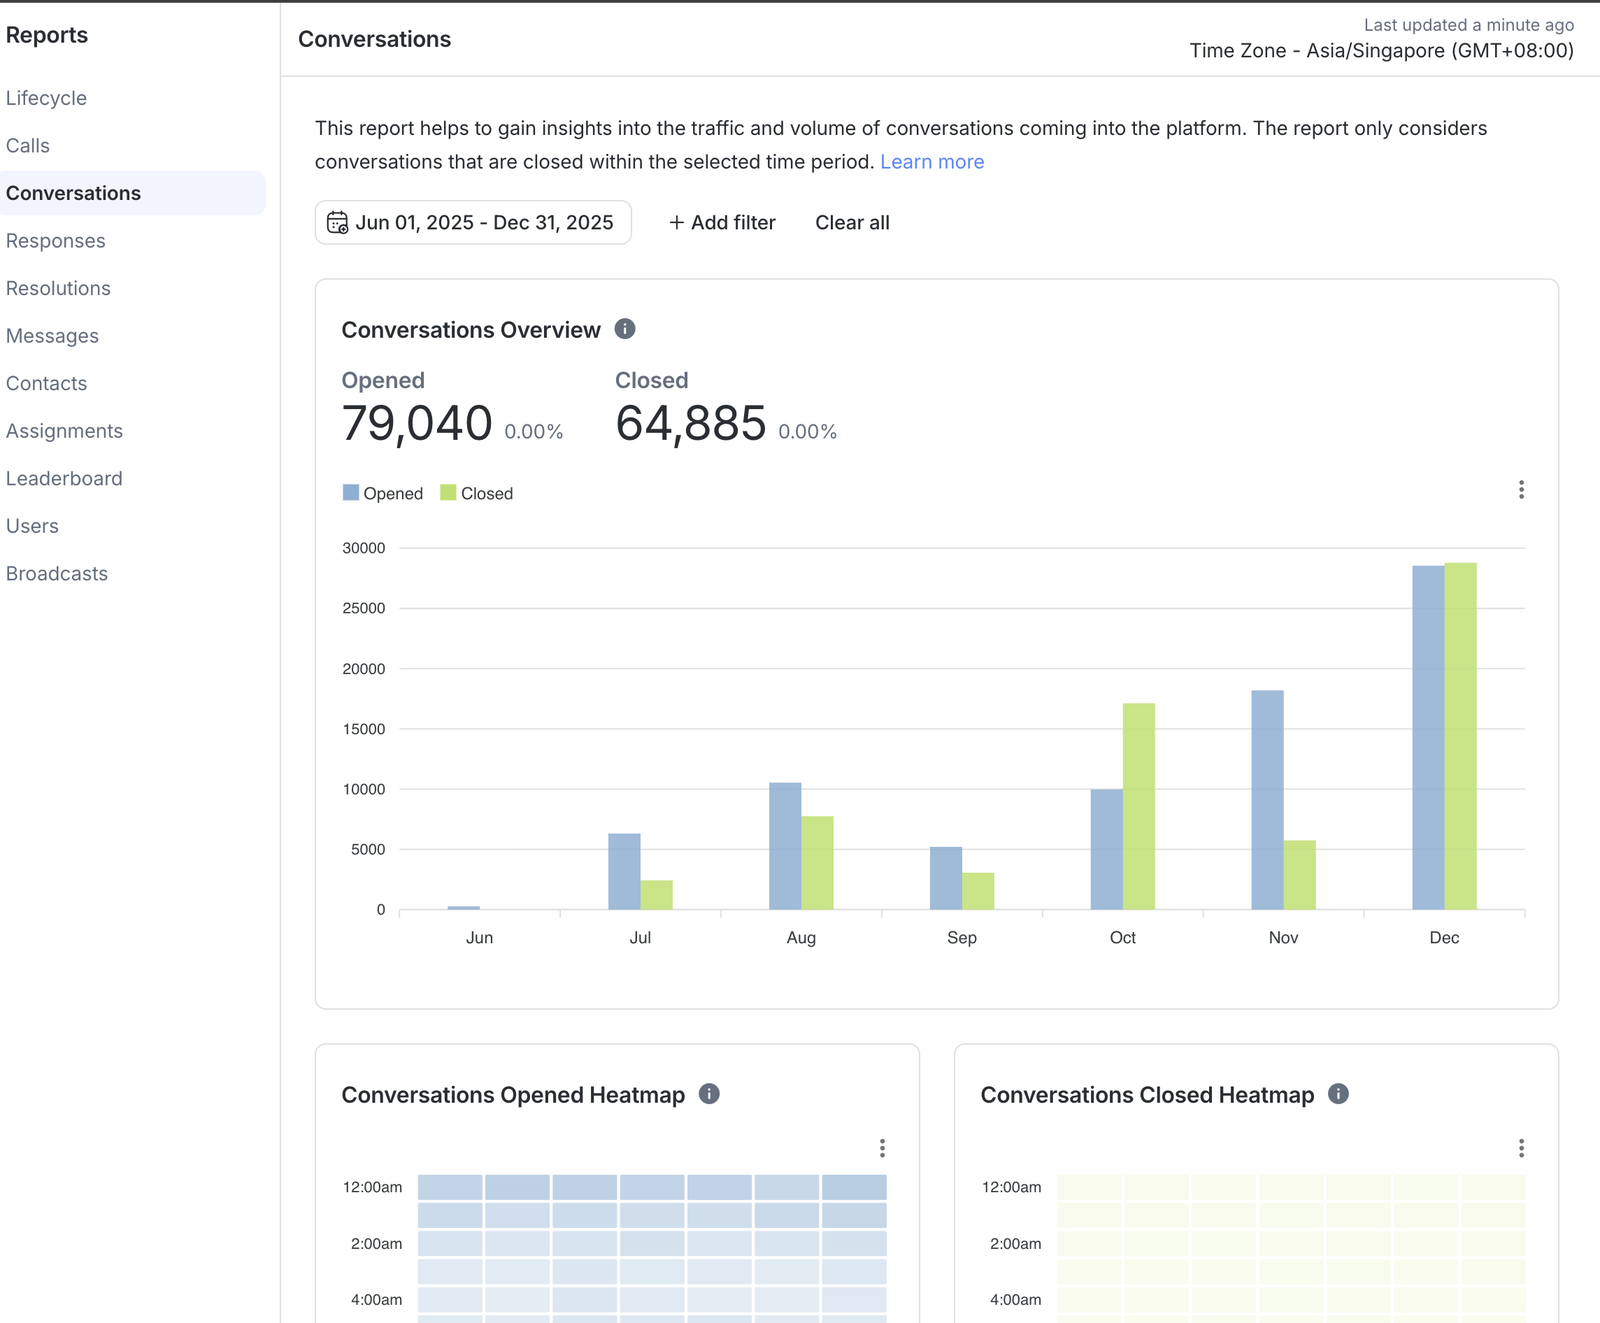Click the 12:00am row label in Opened Heatmap
This screenshot has width=1600, height=1323.
(372, 1187)
